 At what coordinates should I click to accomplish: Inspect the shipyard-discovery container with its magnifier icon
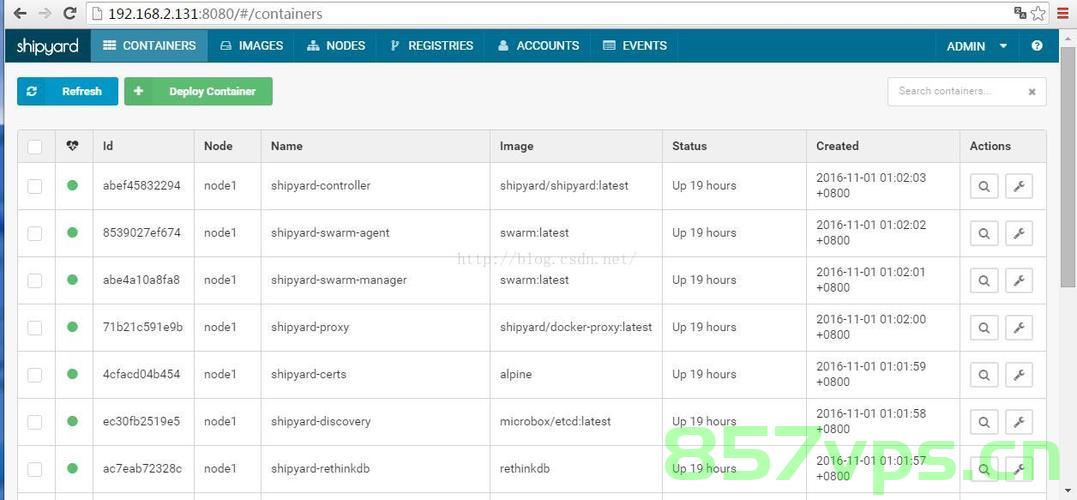tap(984, 422)
